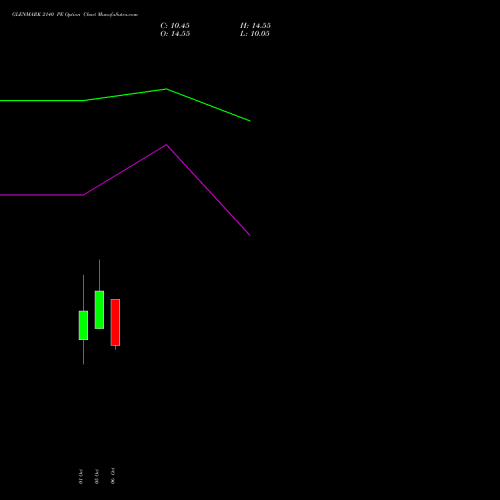This screenshot has height=500, width=500.
Task: Click the GLENMARK PE Option chart title
Action: click(x=75, y=15)
